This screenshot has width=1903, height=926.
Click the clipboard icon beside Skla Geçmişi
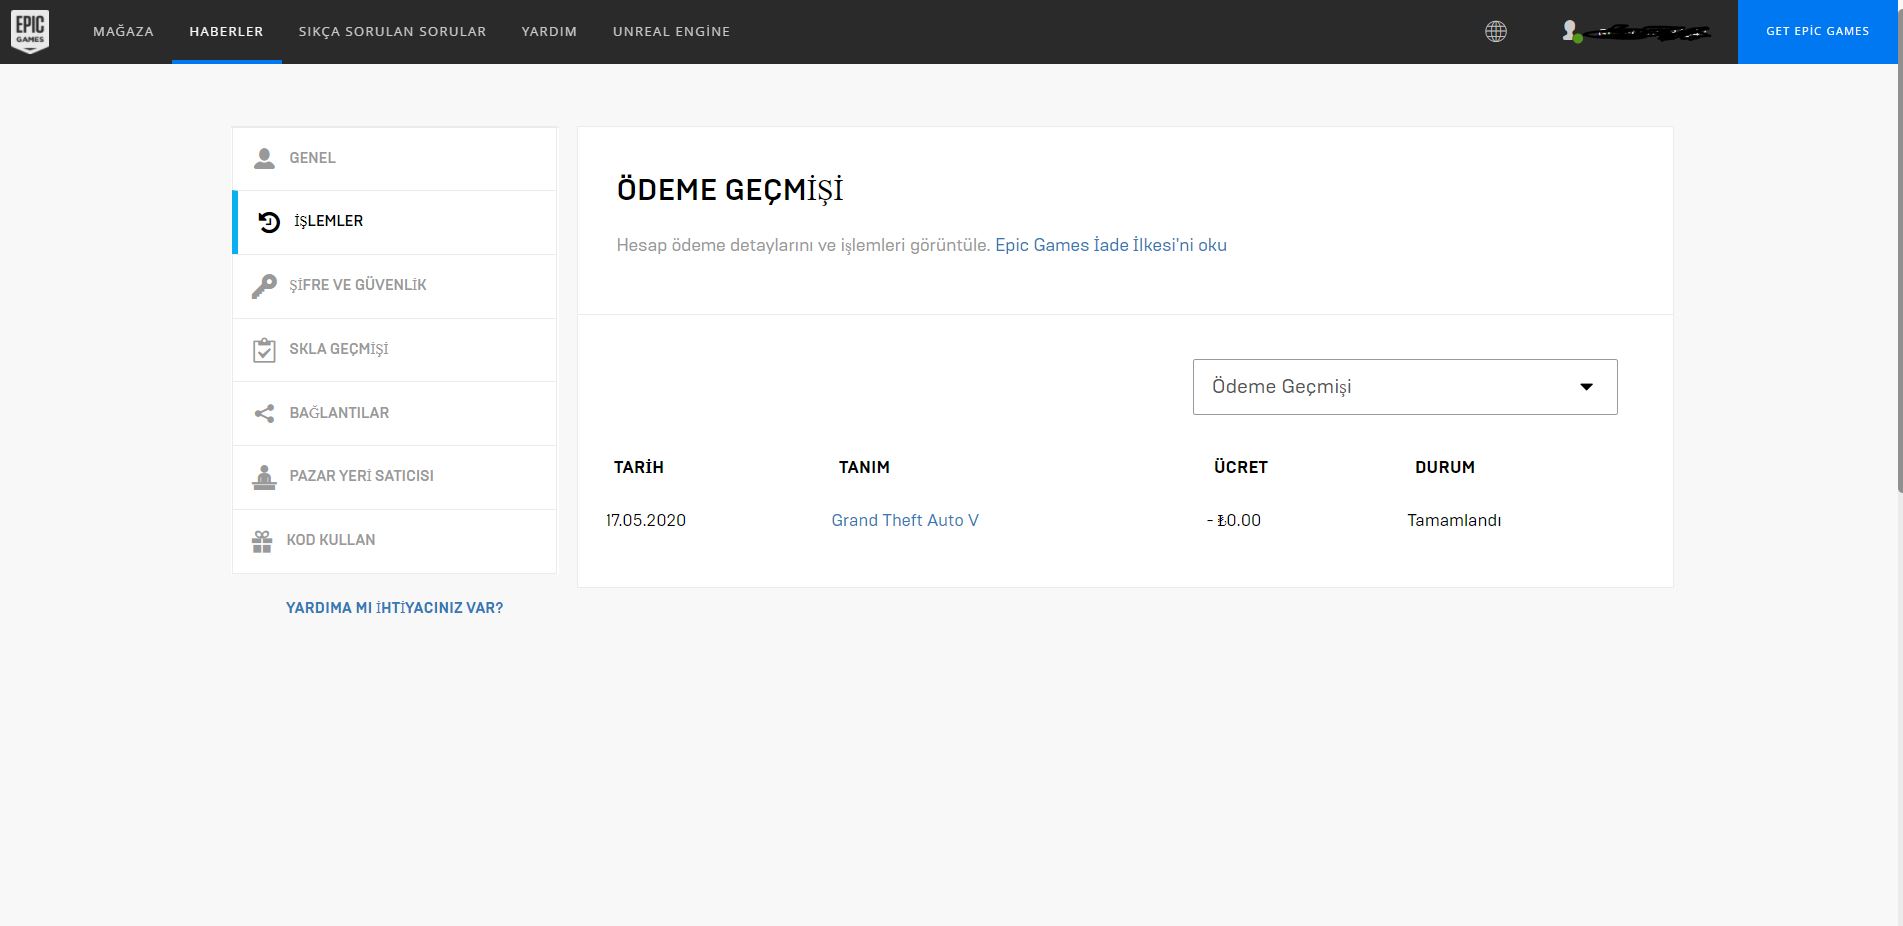pos(264,350)
